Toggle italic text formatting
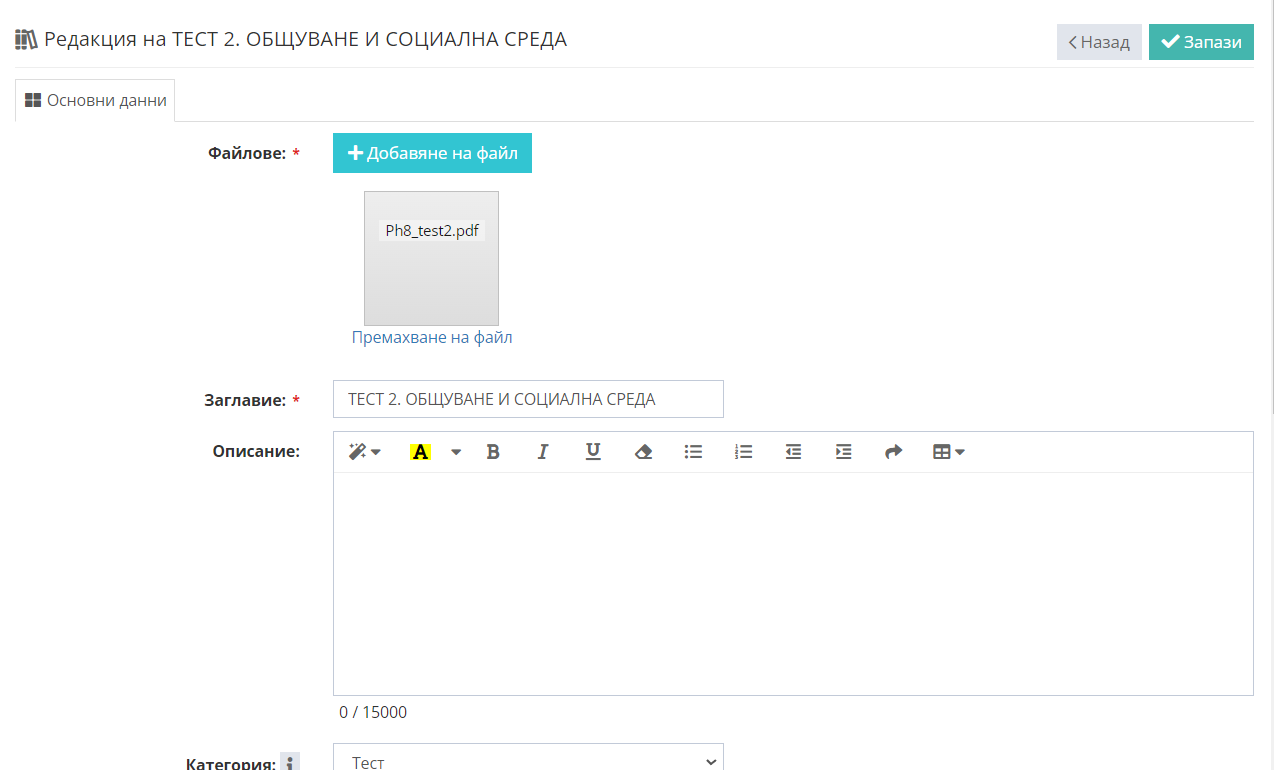Screen dimensions: 1274x770 point(543,452)
